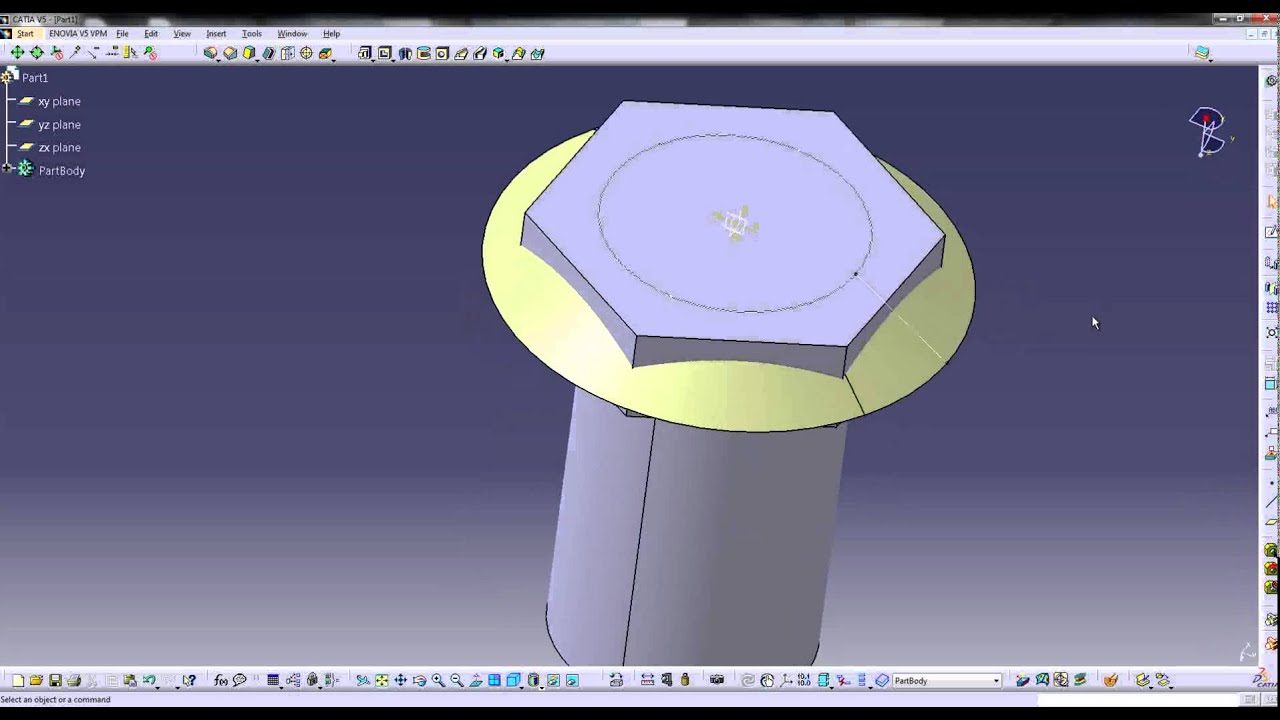This screenshot has height=720, width=1280.
Task: Undo the last action
Action: coord(148,681)
